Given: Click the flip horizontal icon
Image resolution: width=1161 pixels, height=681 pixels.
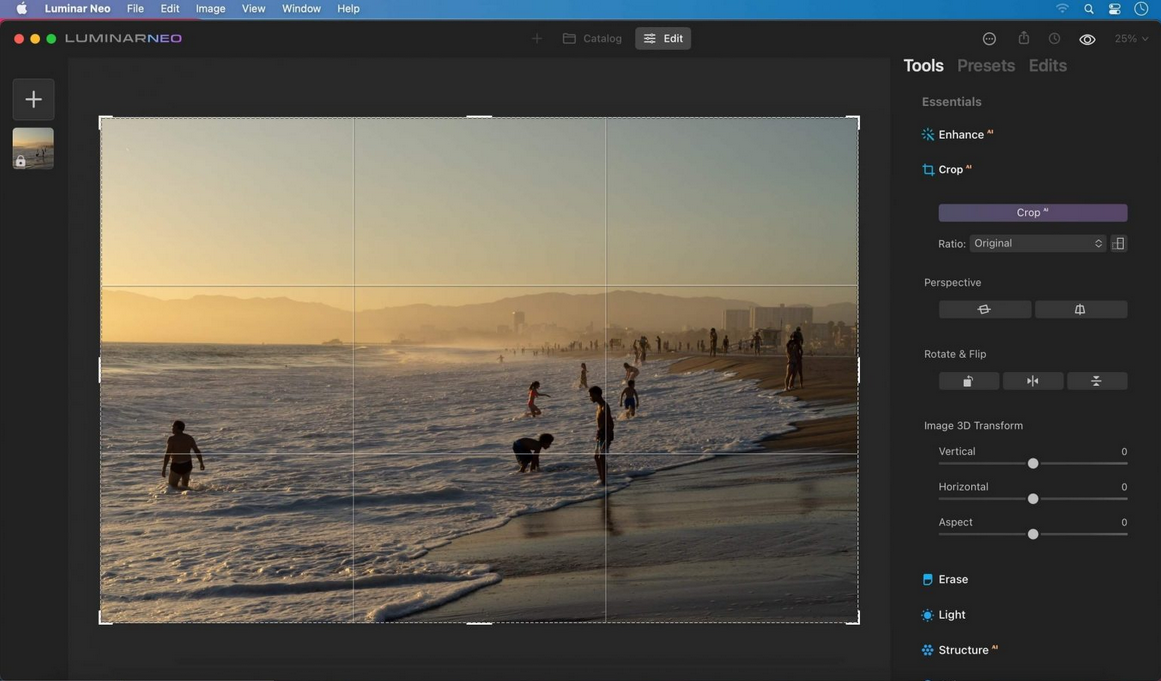Looking at the screenshot, I should tap(1033, 381).
